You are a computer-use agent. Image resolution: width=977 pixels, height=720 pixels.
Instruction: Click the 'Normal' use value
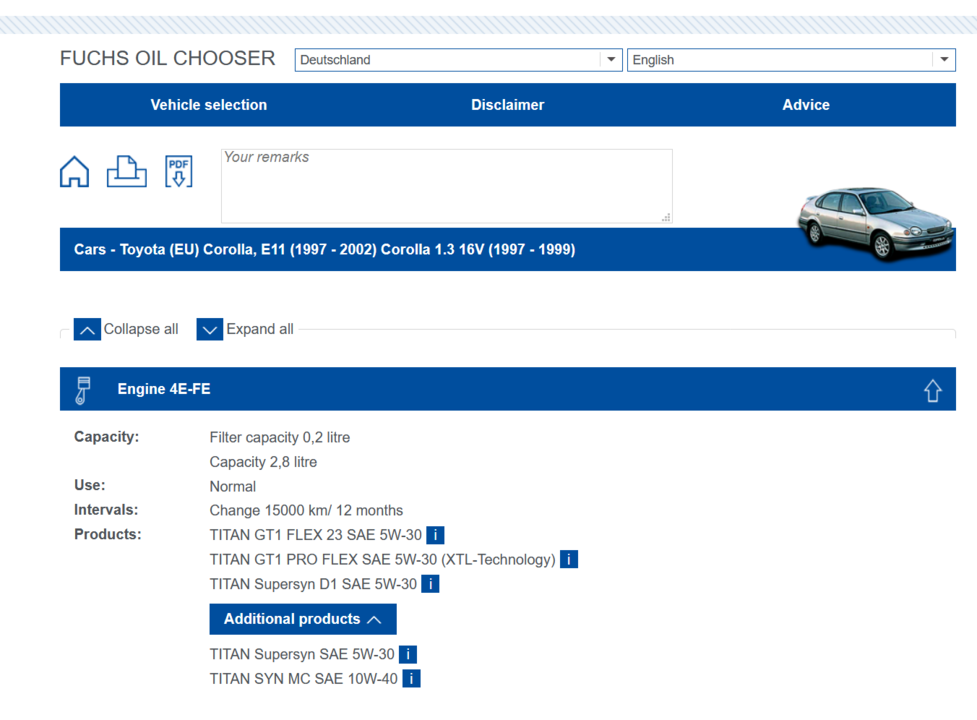[x=233, y=486]
